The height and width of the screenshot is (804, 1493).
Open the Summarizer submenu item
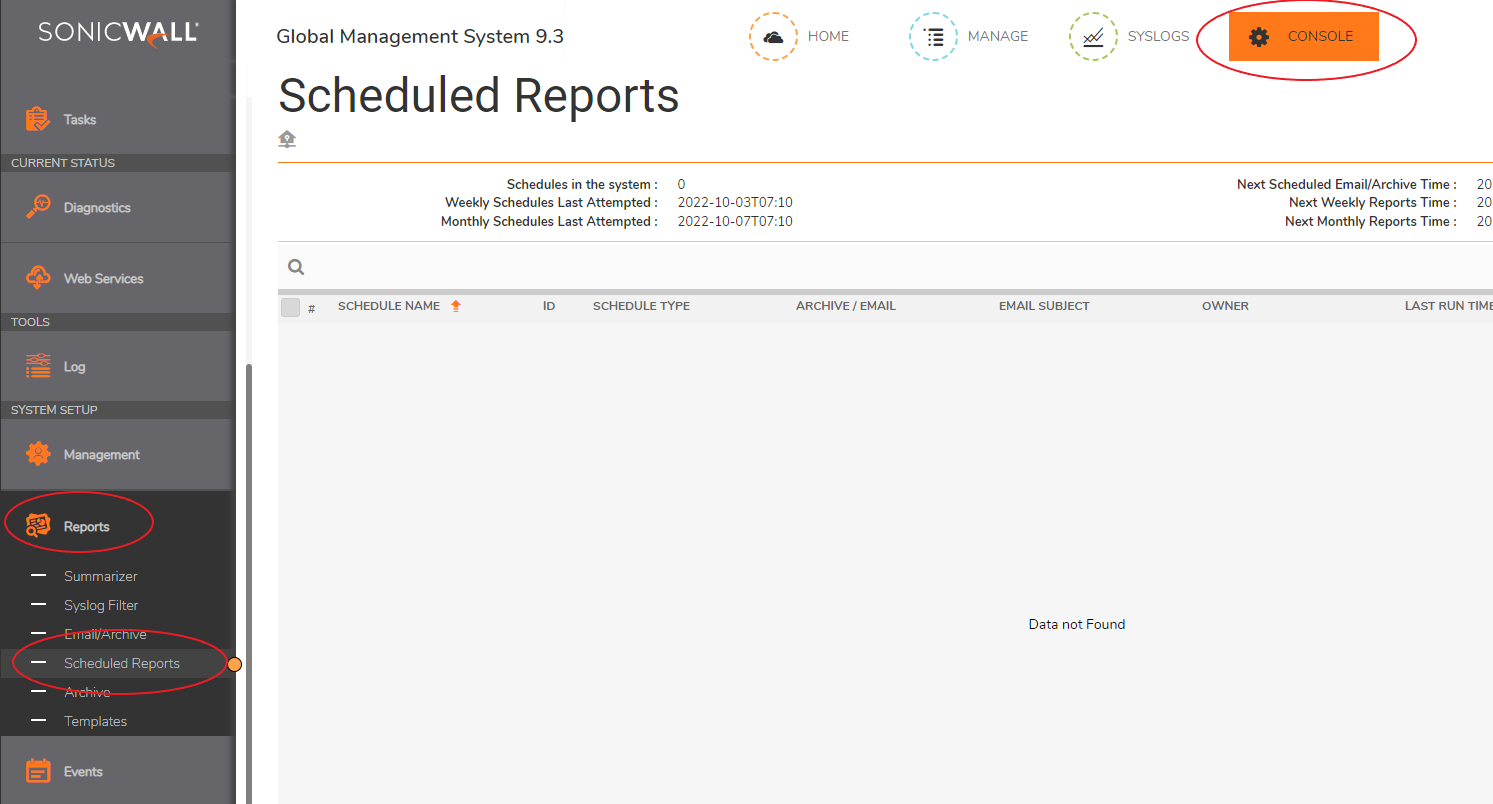(x=101, y=576)
